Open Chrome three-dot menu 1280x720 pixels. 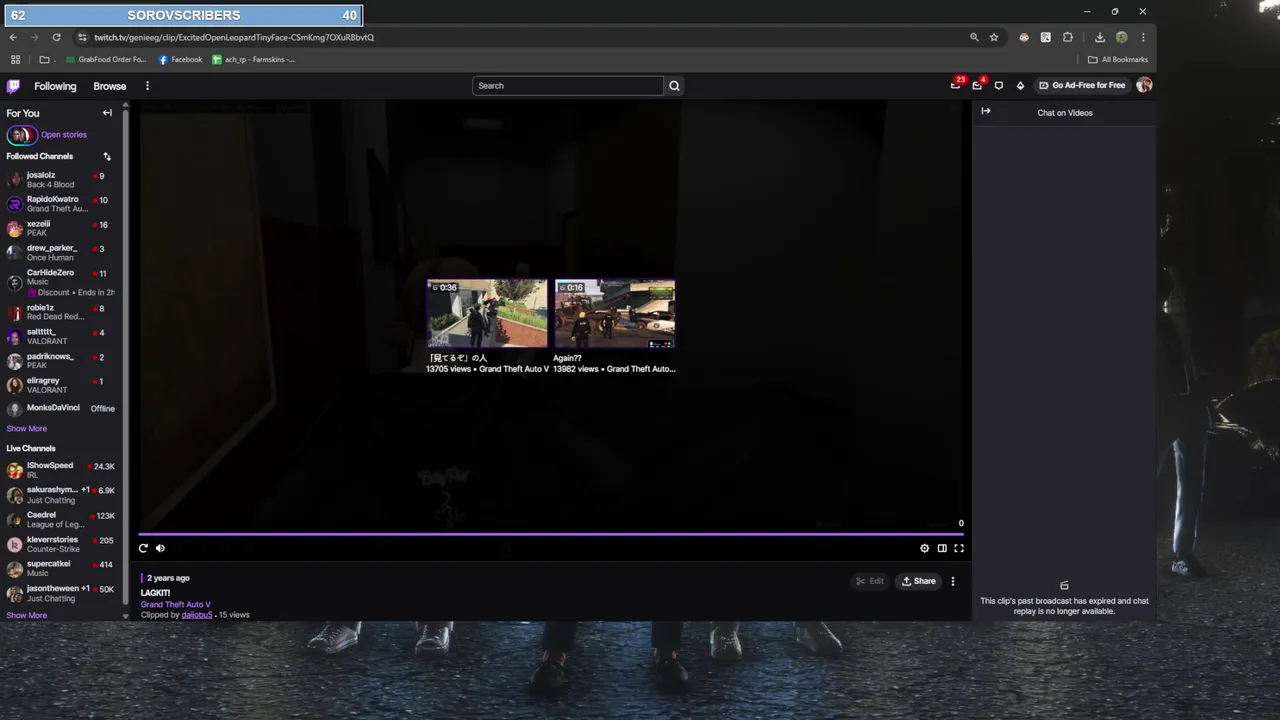pos(1143,37)
